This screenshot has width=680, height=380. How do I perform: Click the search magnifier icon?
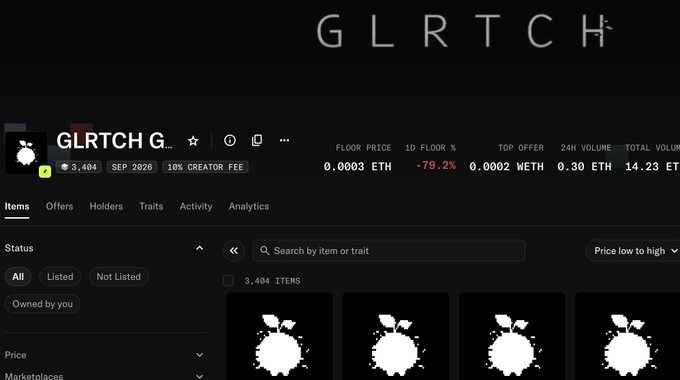(264, 251)
